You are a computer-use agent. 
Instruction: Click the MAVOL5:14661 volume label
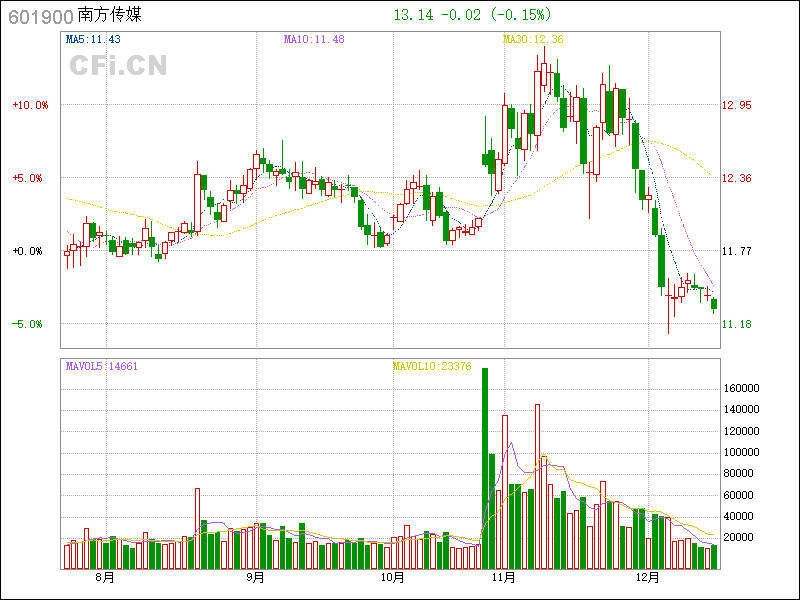pyautogui.click(x=101, y=366)
